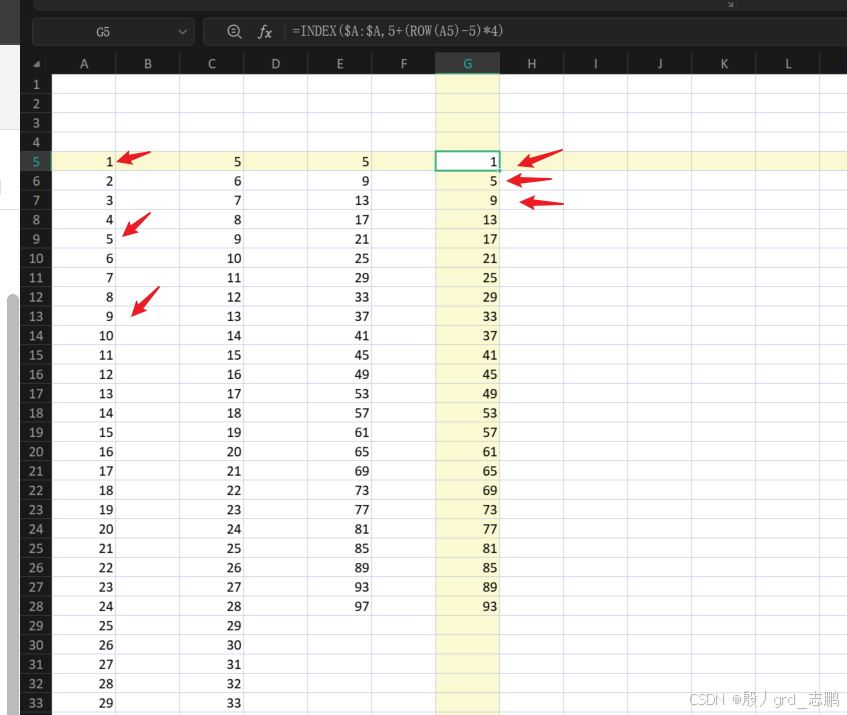Select cell E28 containing 97
Screen dimensions: 847x715
point(340,606)
